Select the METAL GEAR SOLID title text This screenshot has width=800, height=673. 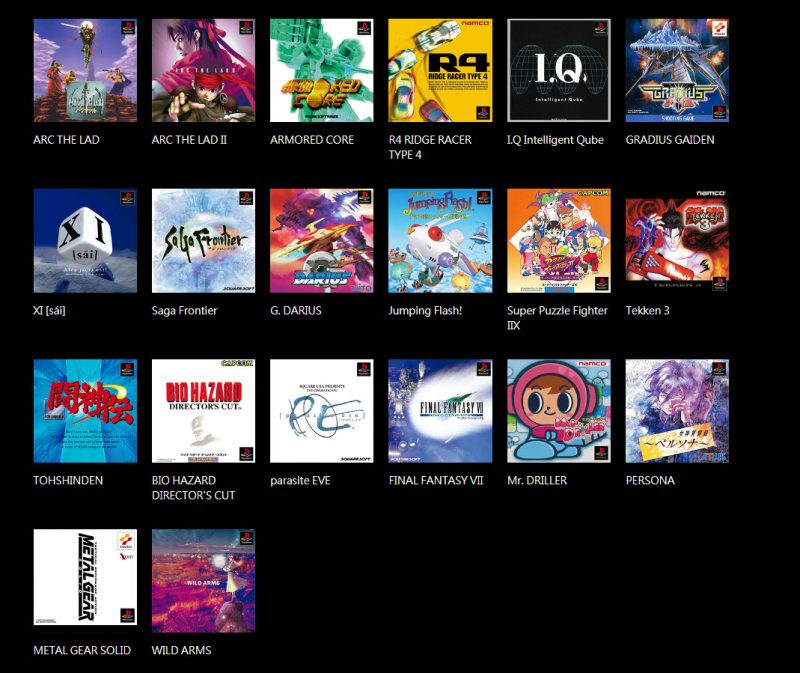(x=82, y=650)
